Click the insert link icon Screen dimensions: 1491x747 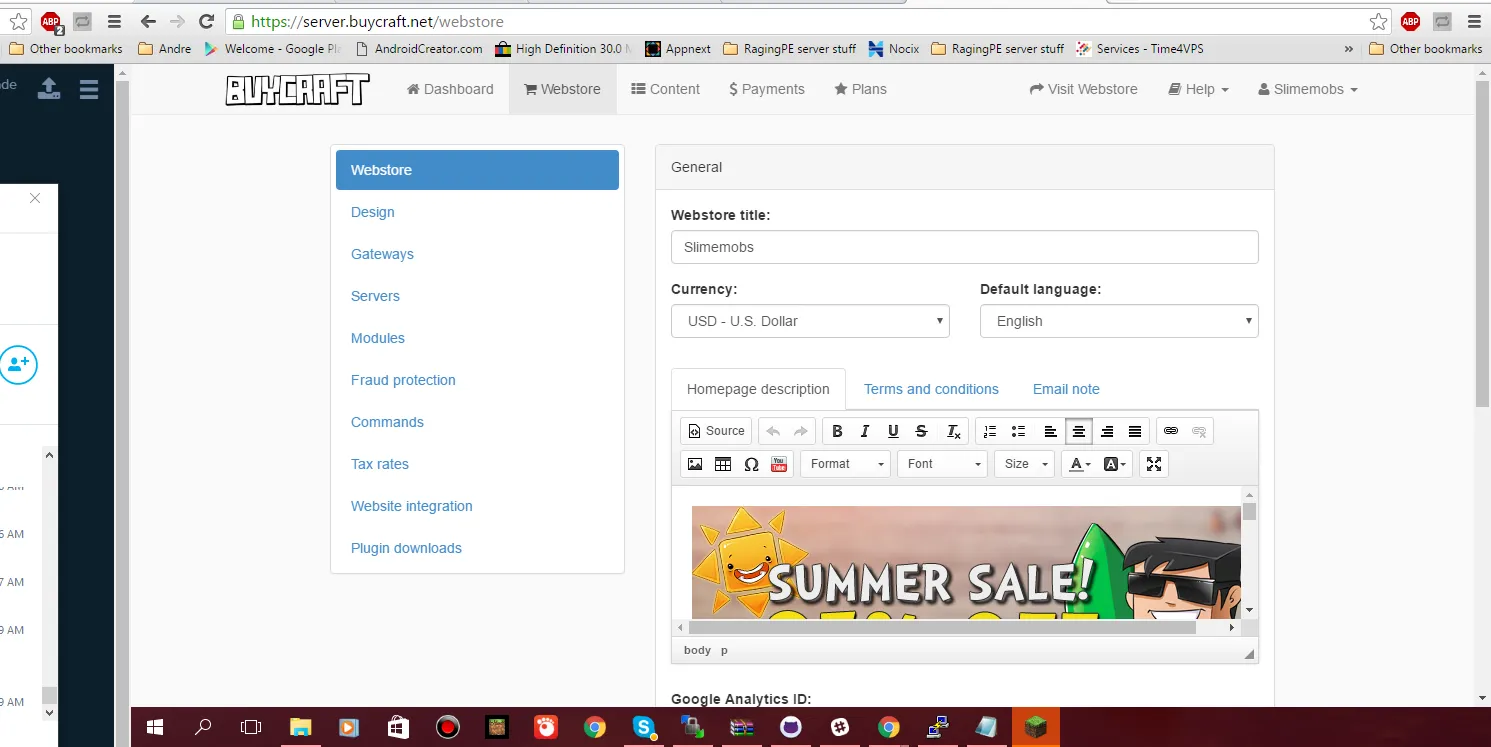click(x=1171, y=431)
